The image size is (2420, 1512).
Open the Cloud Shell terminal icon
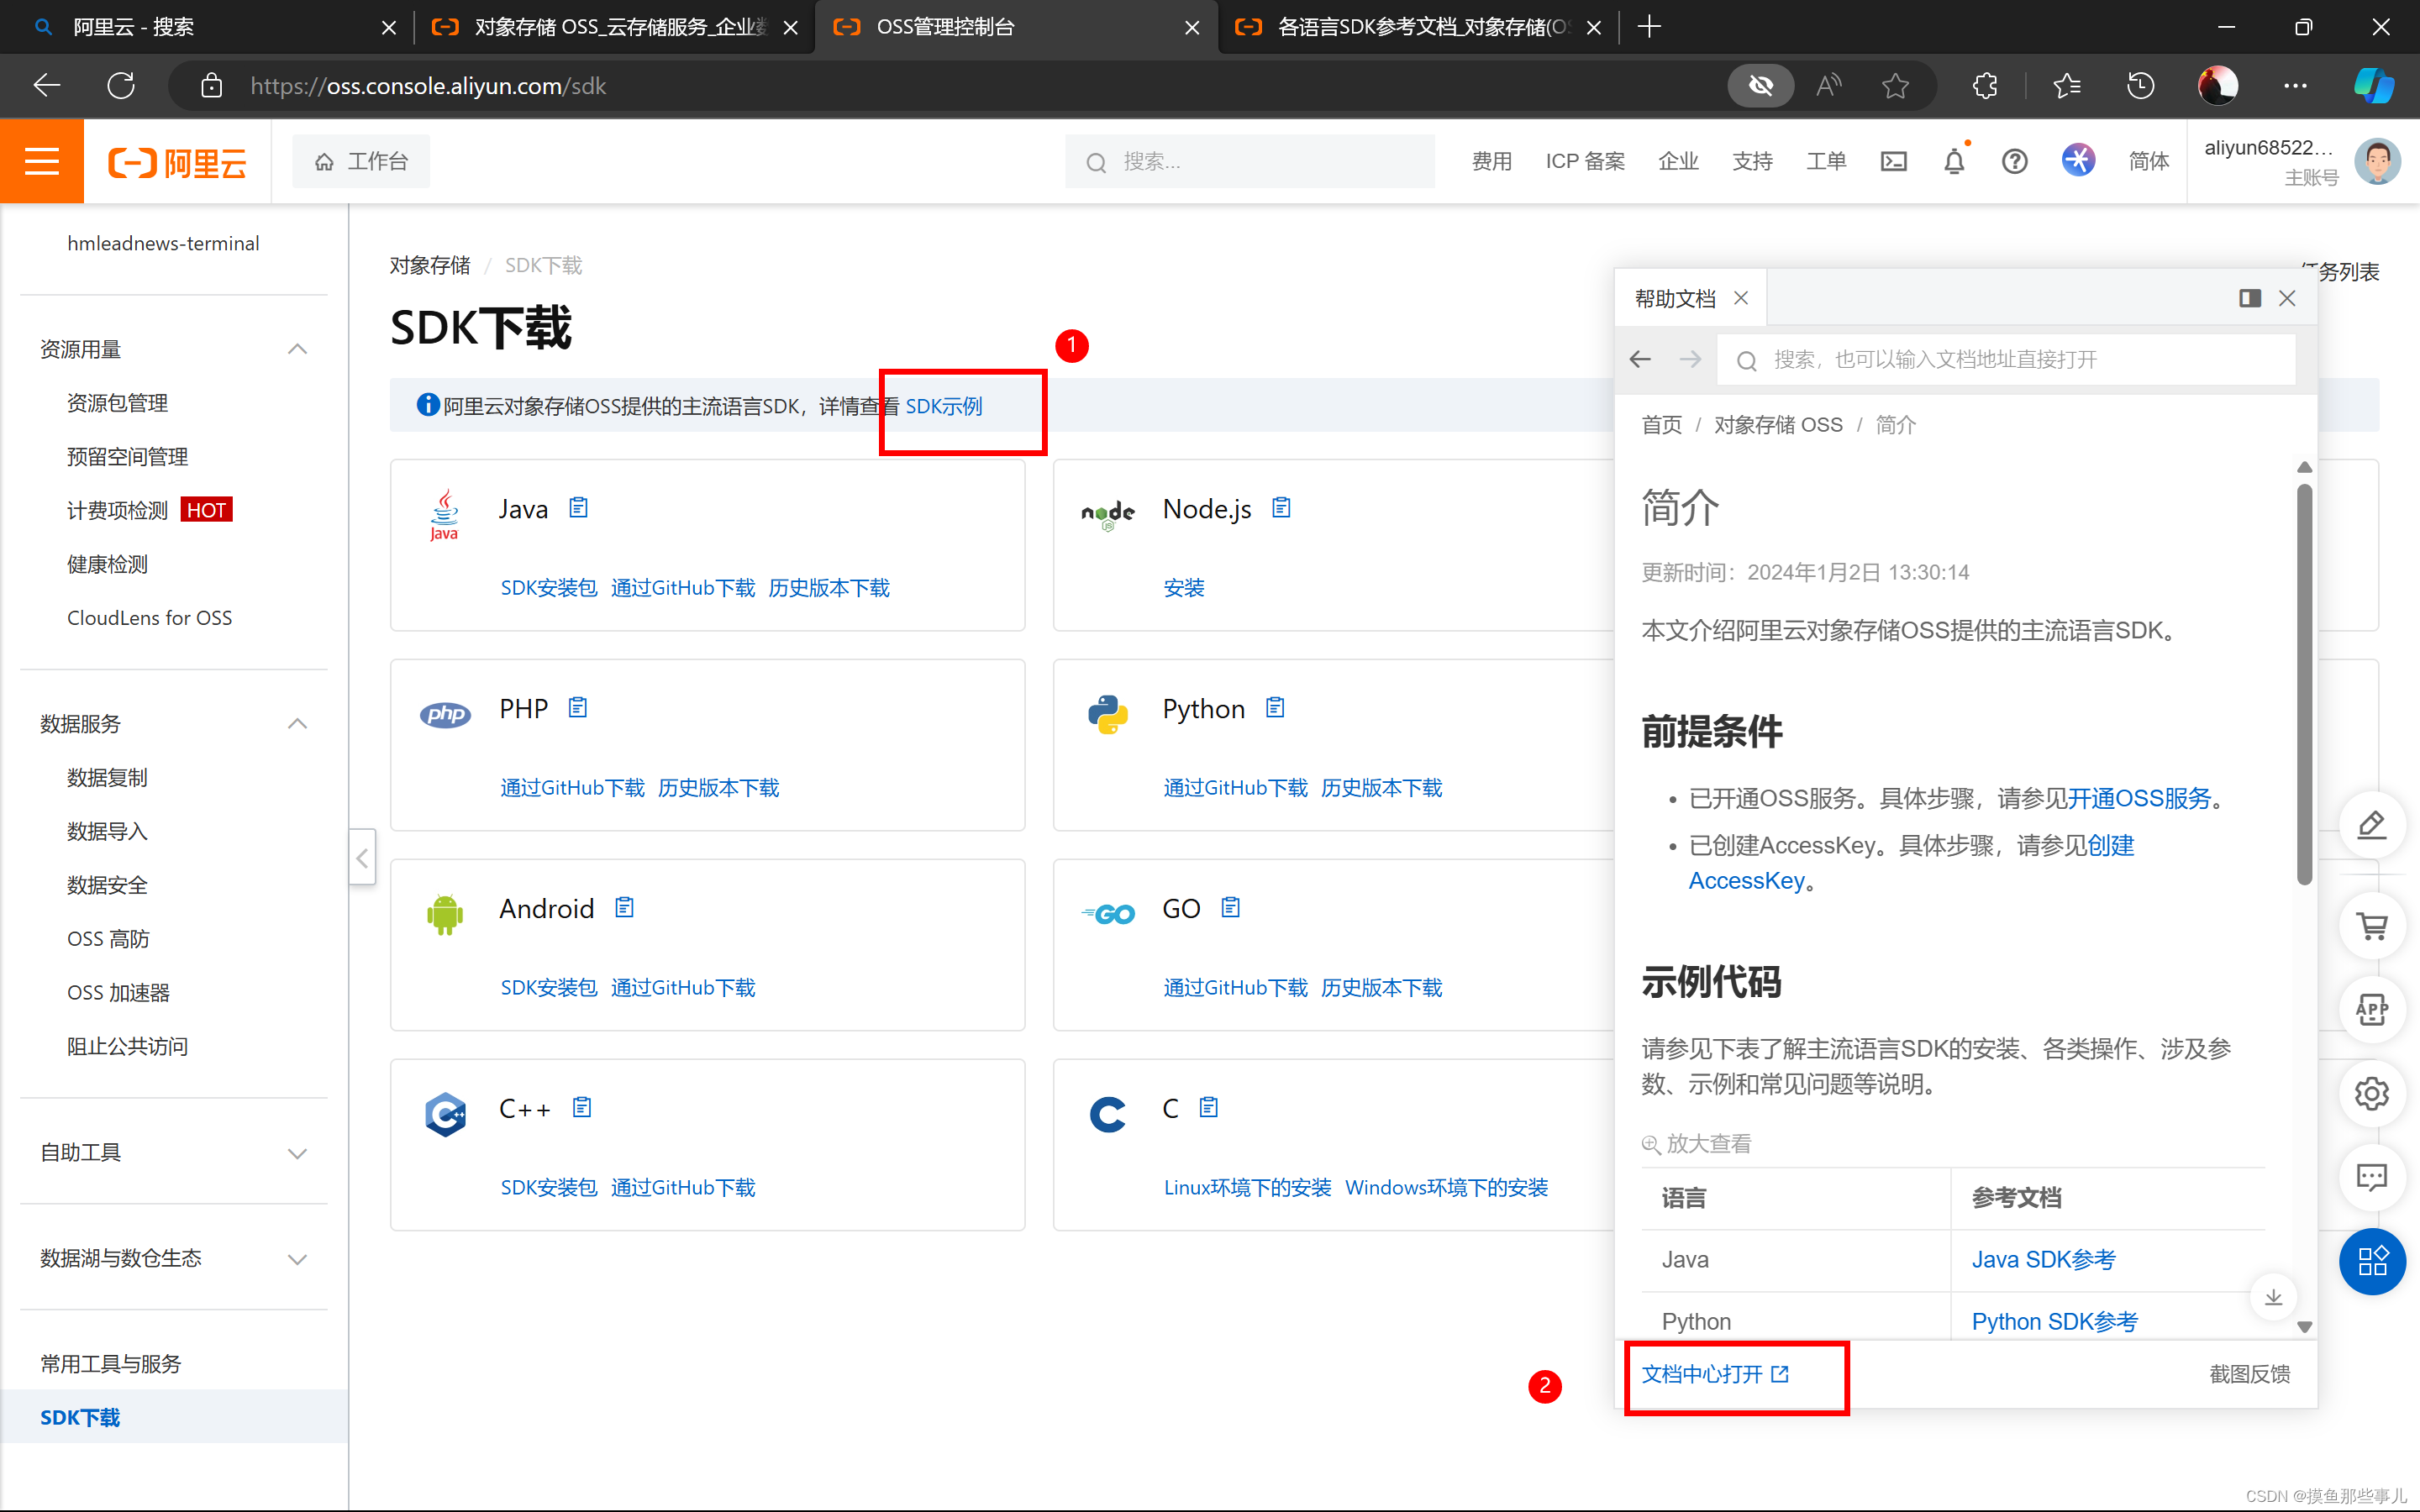pos(1893,161)
